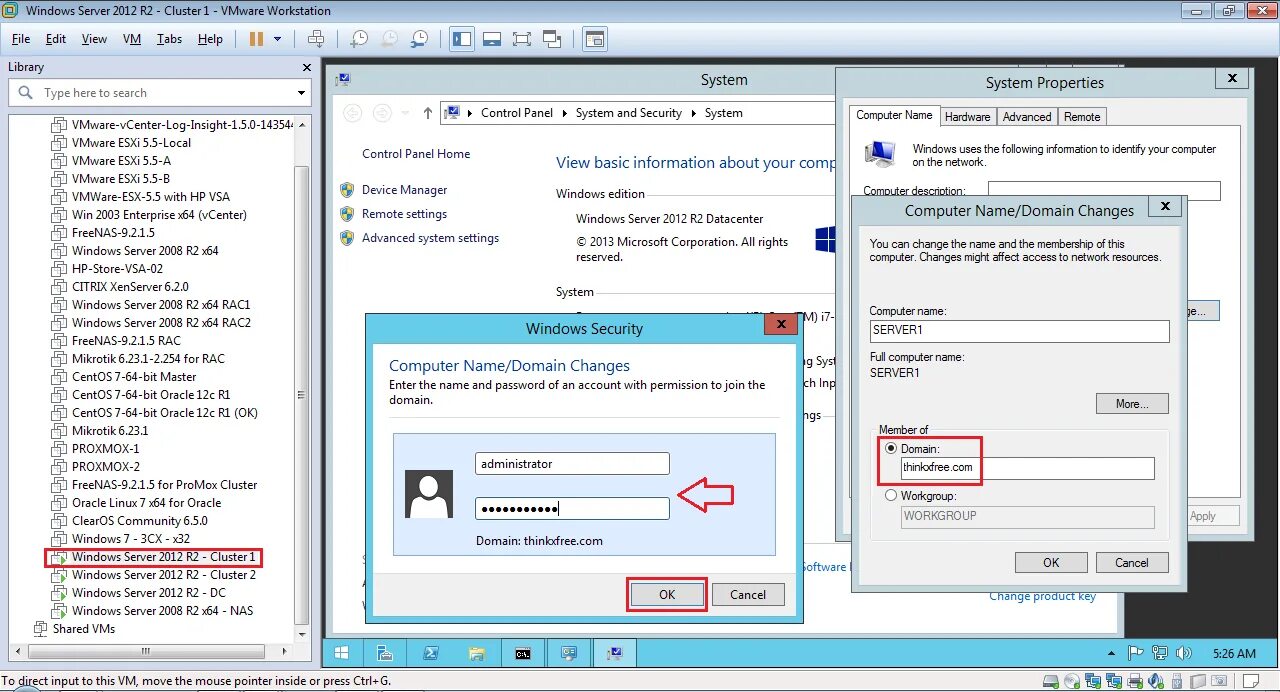Open the Help menu
Viewport: 1280px width, 692px height.
[210, 39]
